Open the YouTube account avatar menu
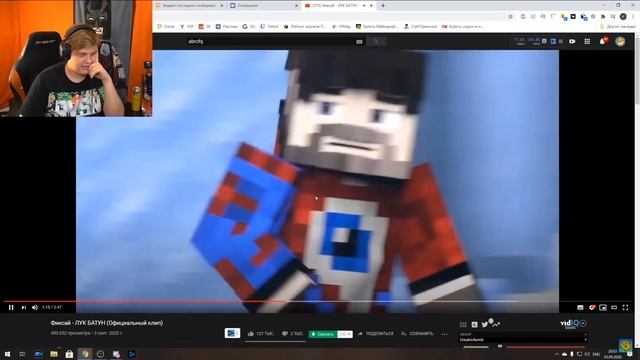Image resolution: width=640 pixels, height=360 pixels. point(620,41)
